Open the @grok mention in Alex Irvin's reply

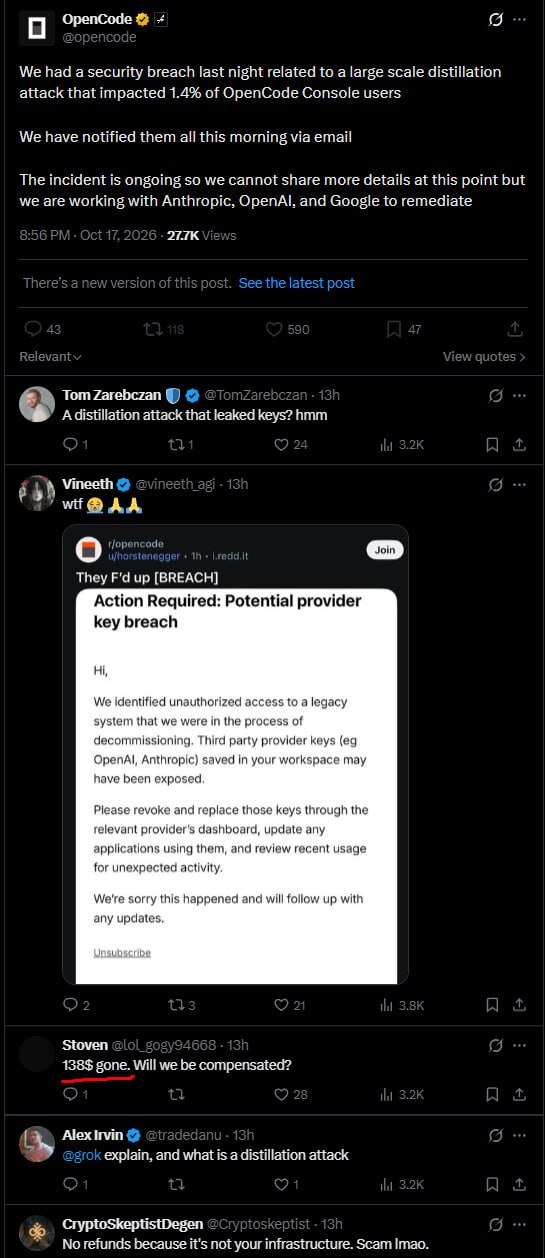pyautogui.click(x=80, y=1155)
